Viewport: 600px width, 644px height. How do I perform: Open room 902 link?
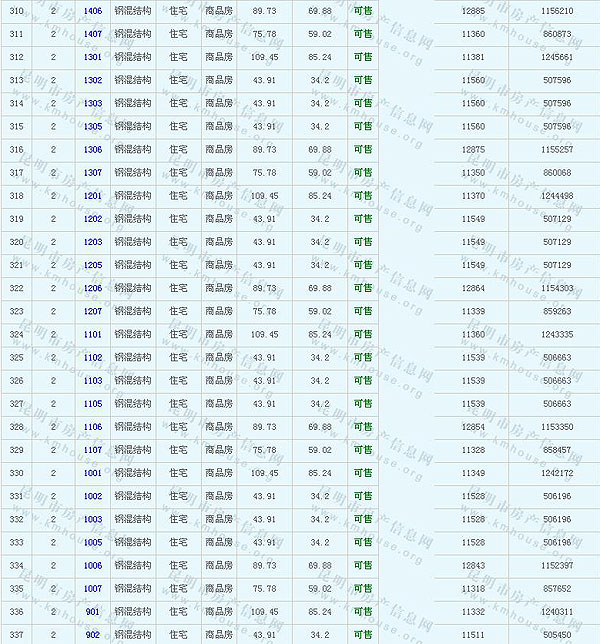click(93, 634)
